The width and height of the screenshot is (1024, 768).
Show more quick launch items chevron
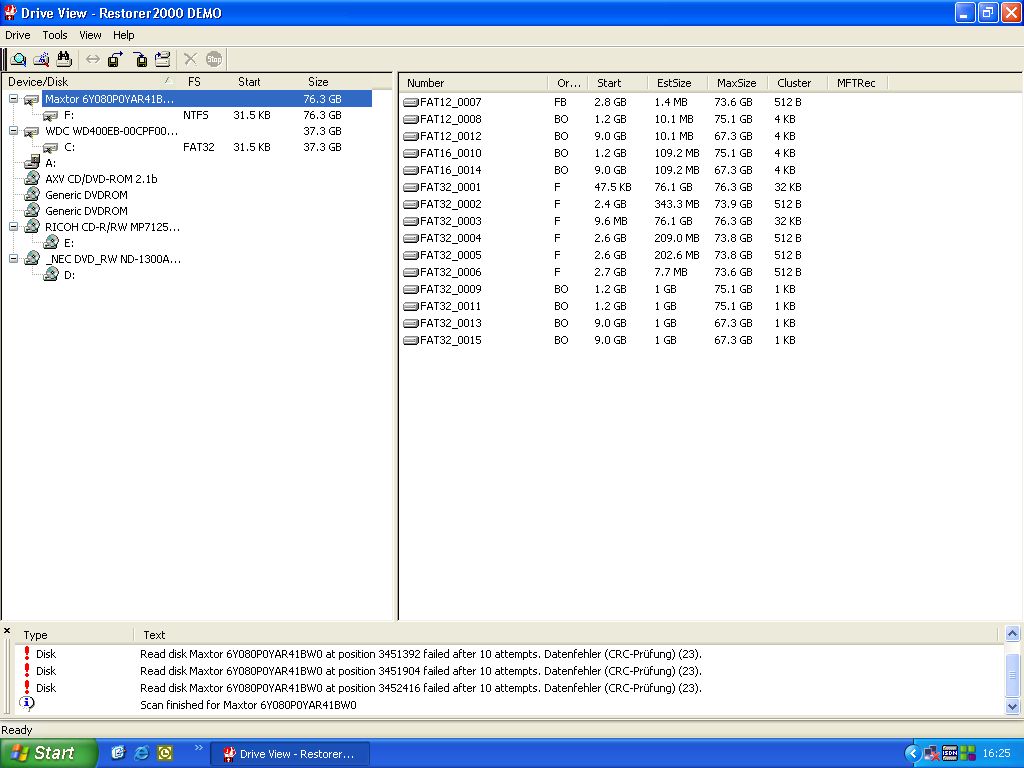[198, 748]
